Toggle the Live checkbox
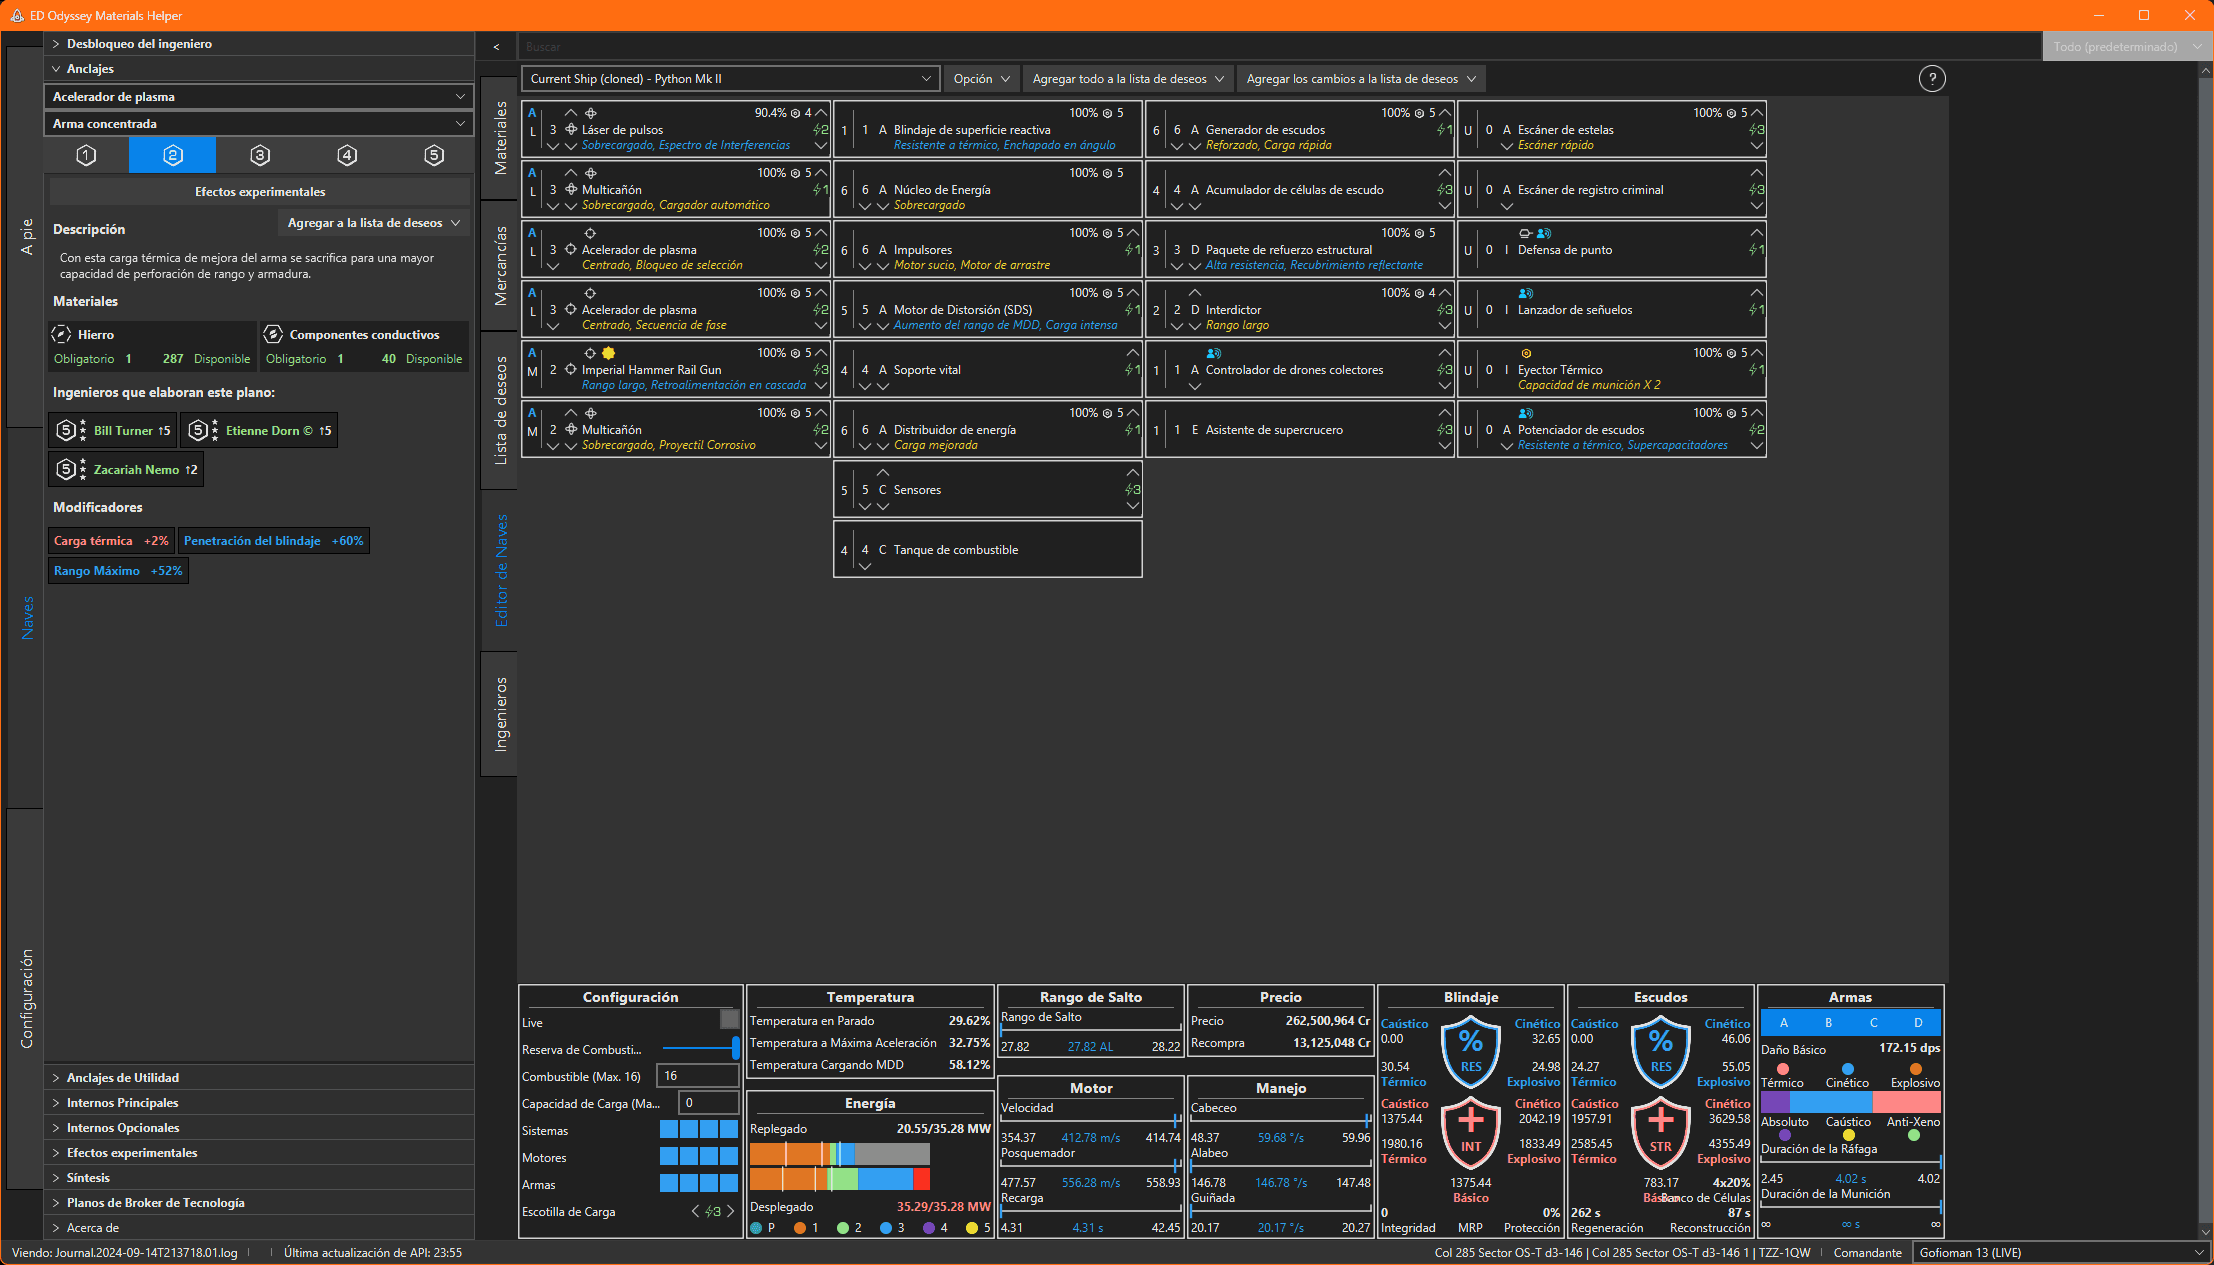This screenshot has height=1265, width=2214. click(x=729, y=1019)
